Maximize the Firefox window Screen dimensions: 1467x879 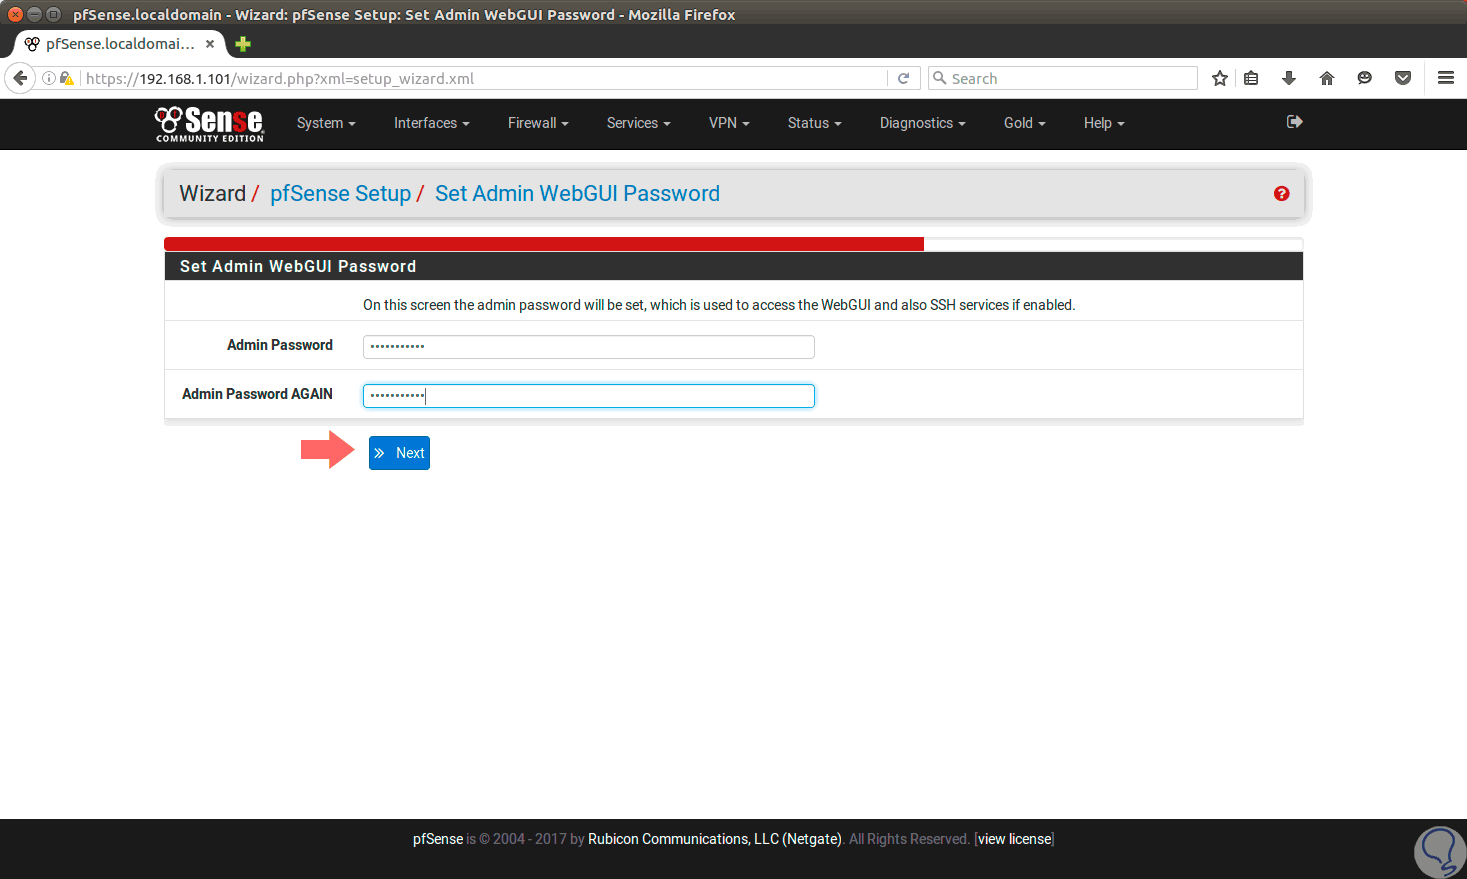tap(53, 14)
